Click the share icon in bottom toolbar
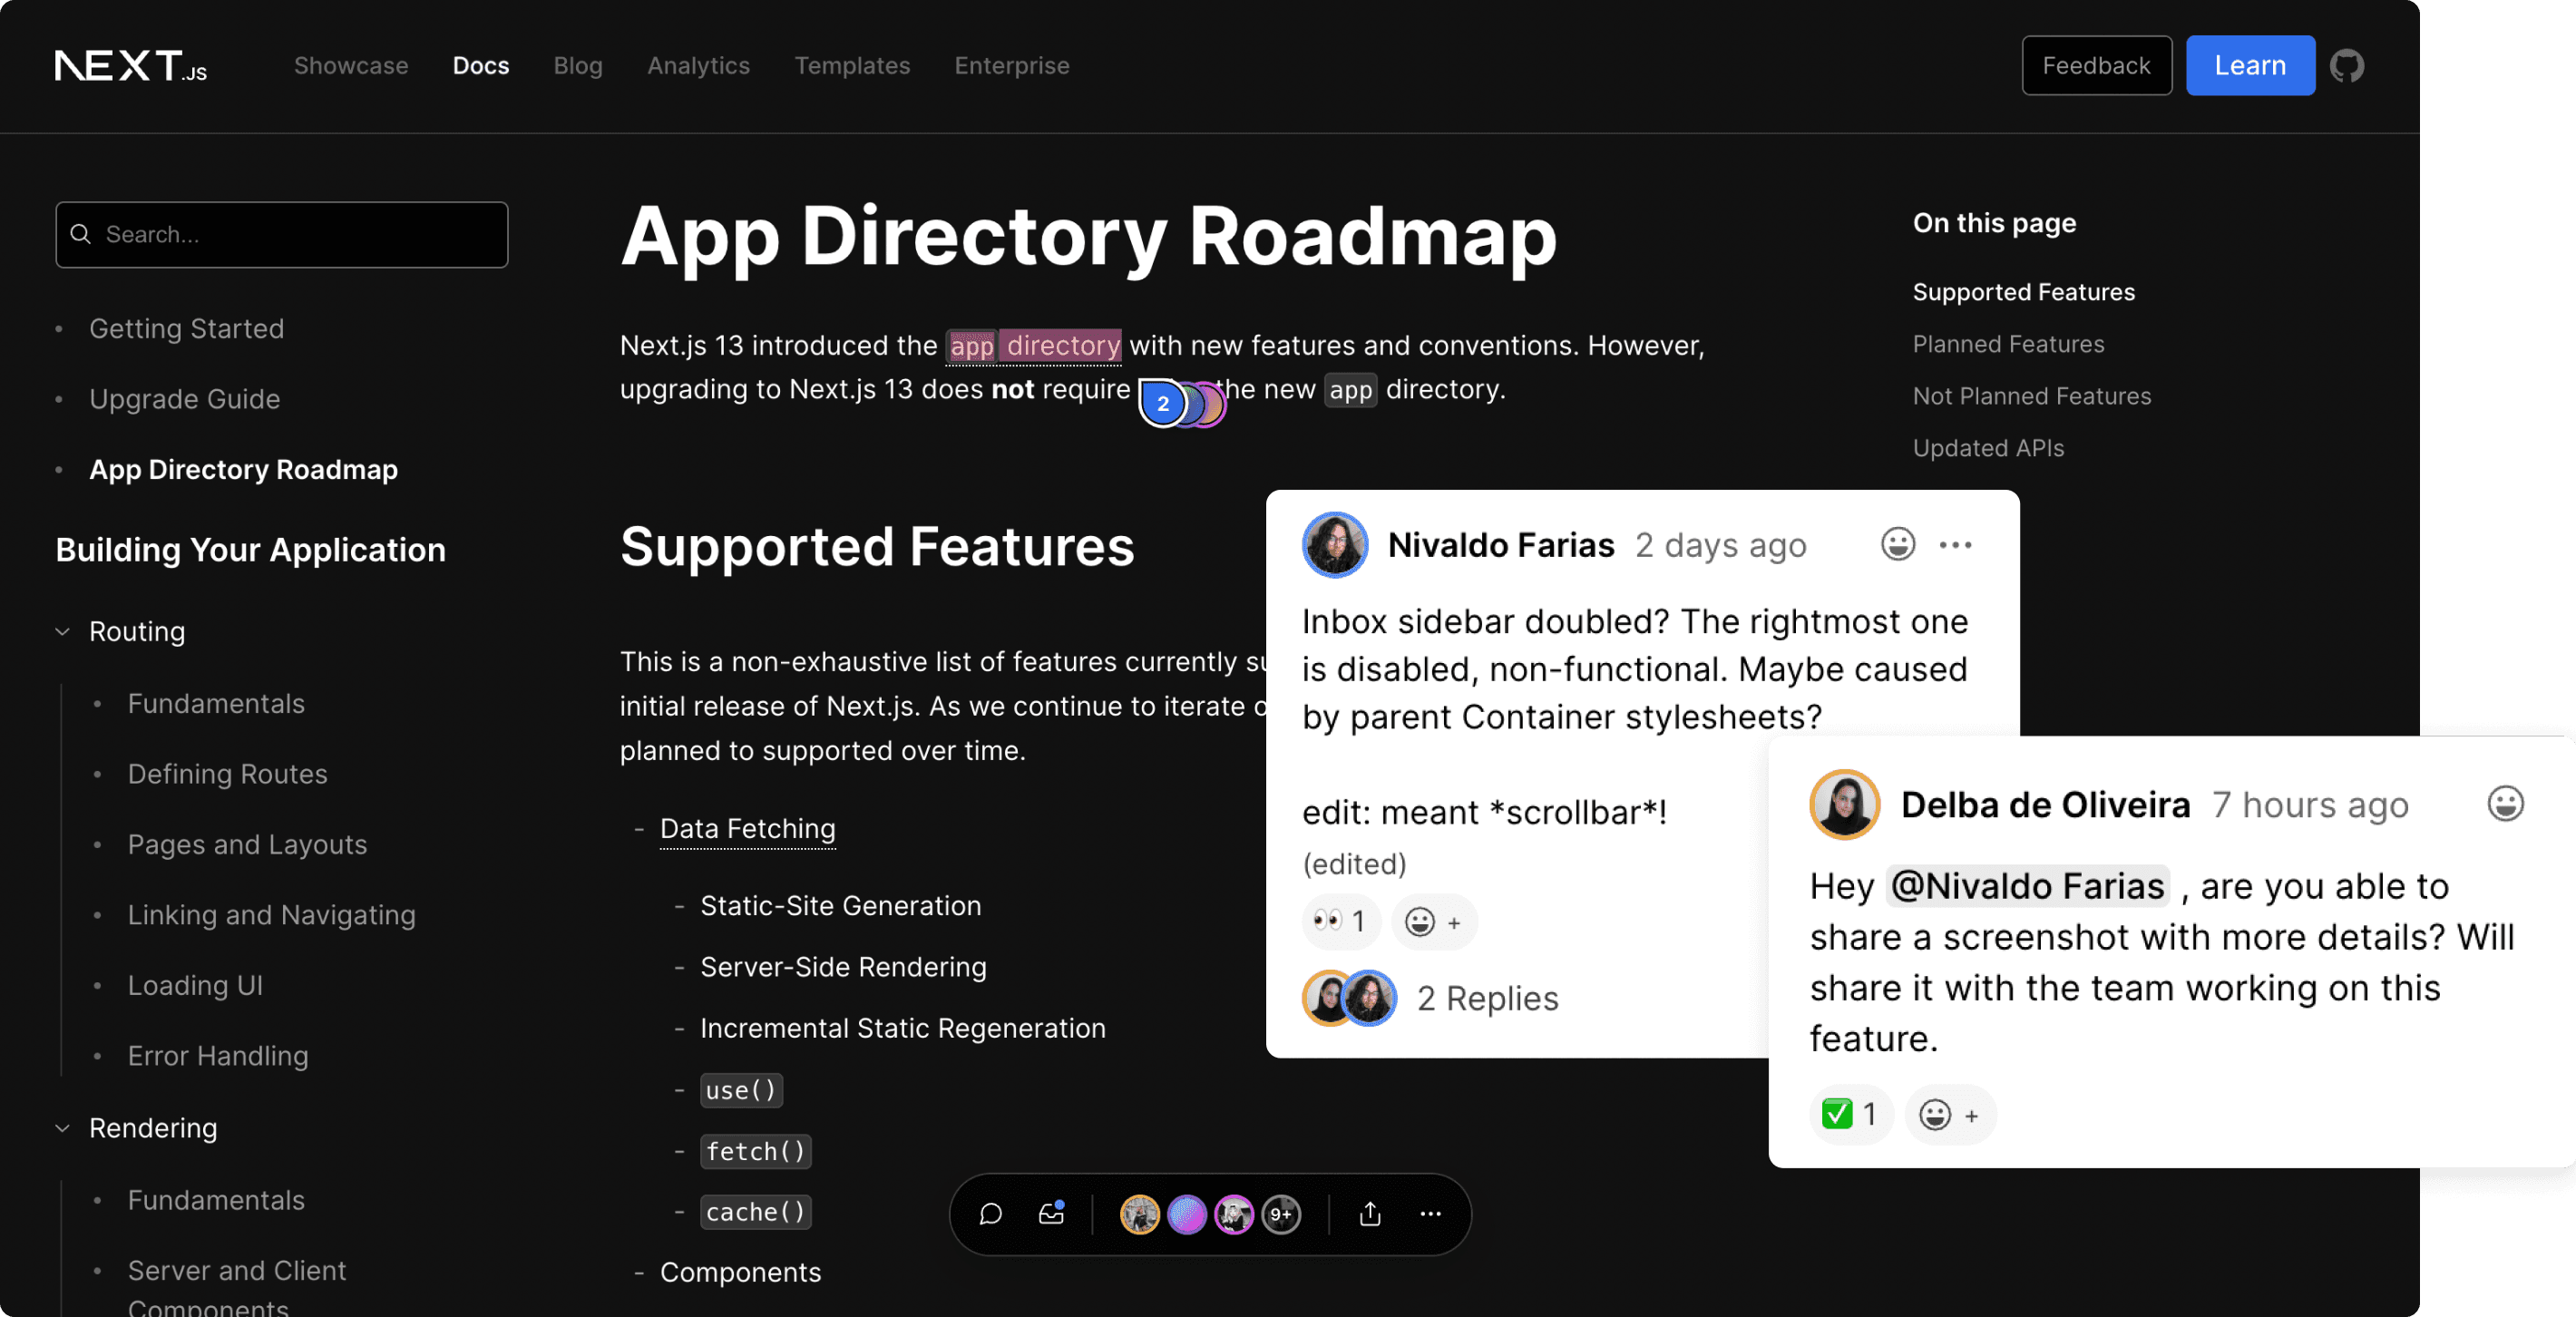This screenshot has height=1317, width=2576. pos(1370,1214)
